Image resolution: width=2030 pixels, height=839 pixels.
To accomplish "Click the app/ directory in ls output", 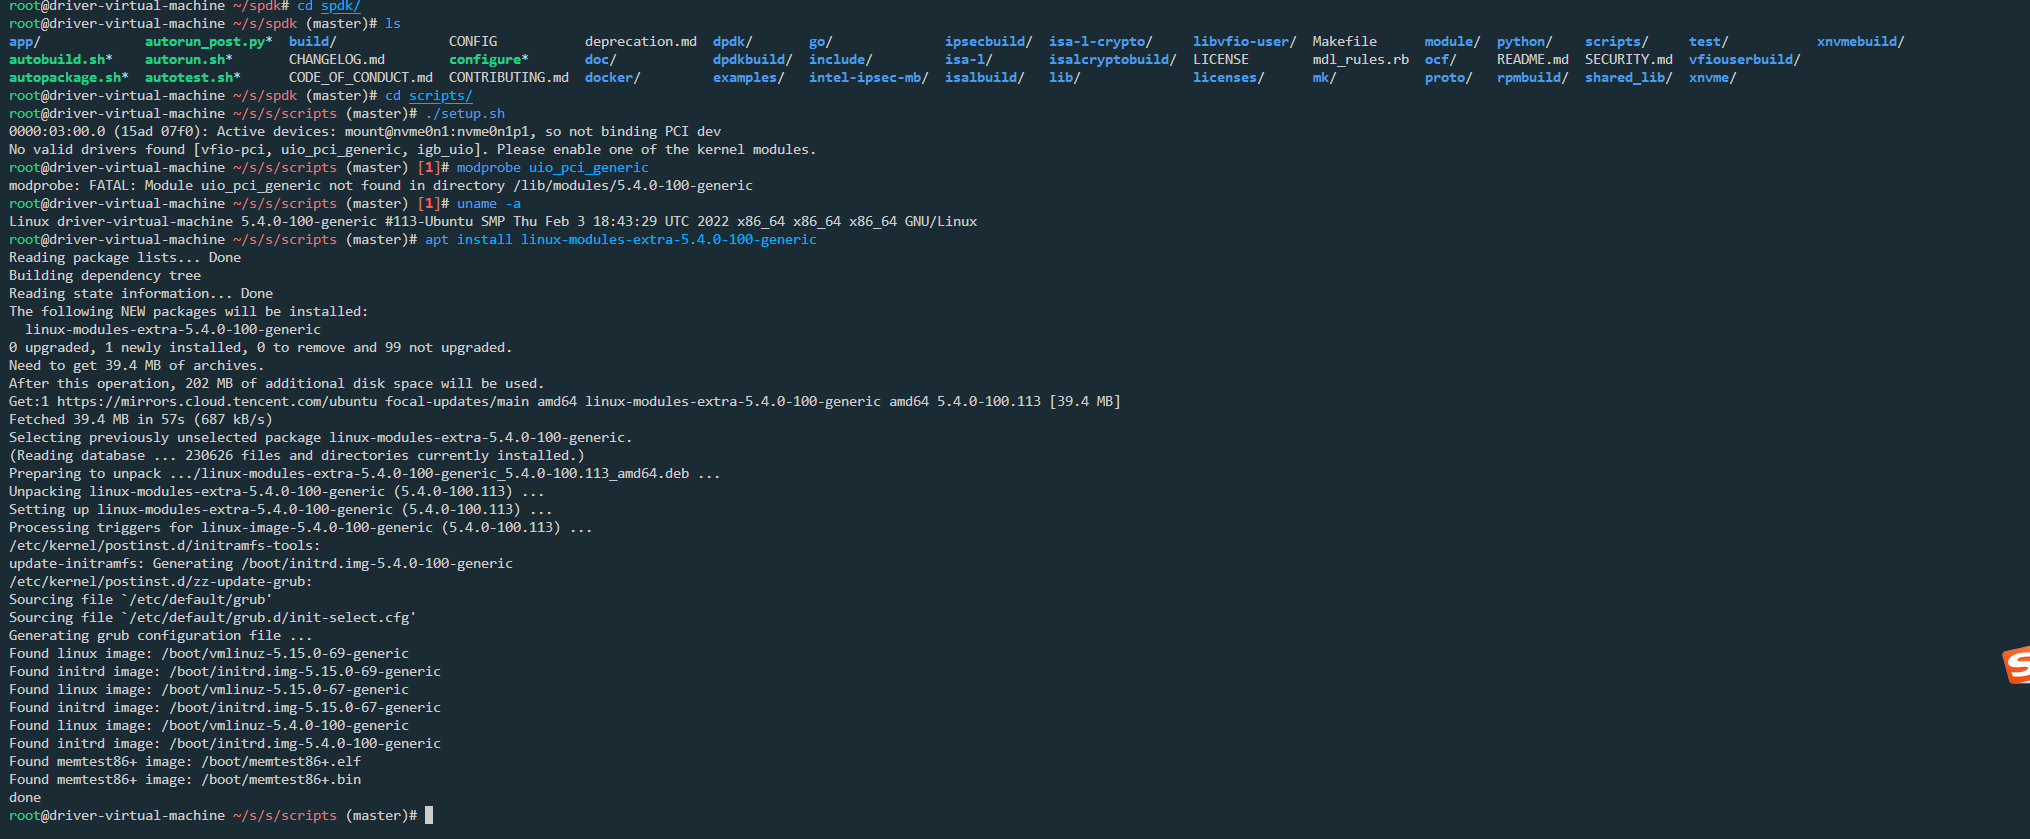I will (x=25, y=42).
